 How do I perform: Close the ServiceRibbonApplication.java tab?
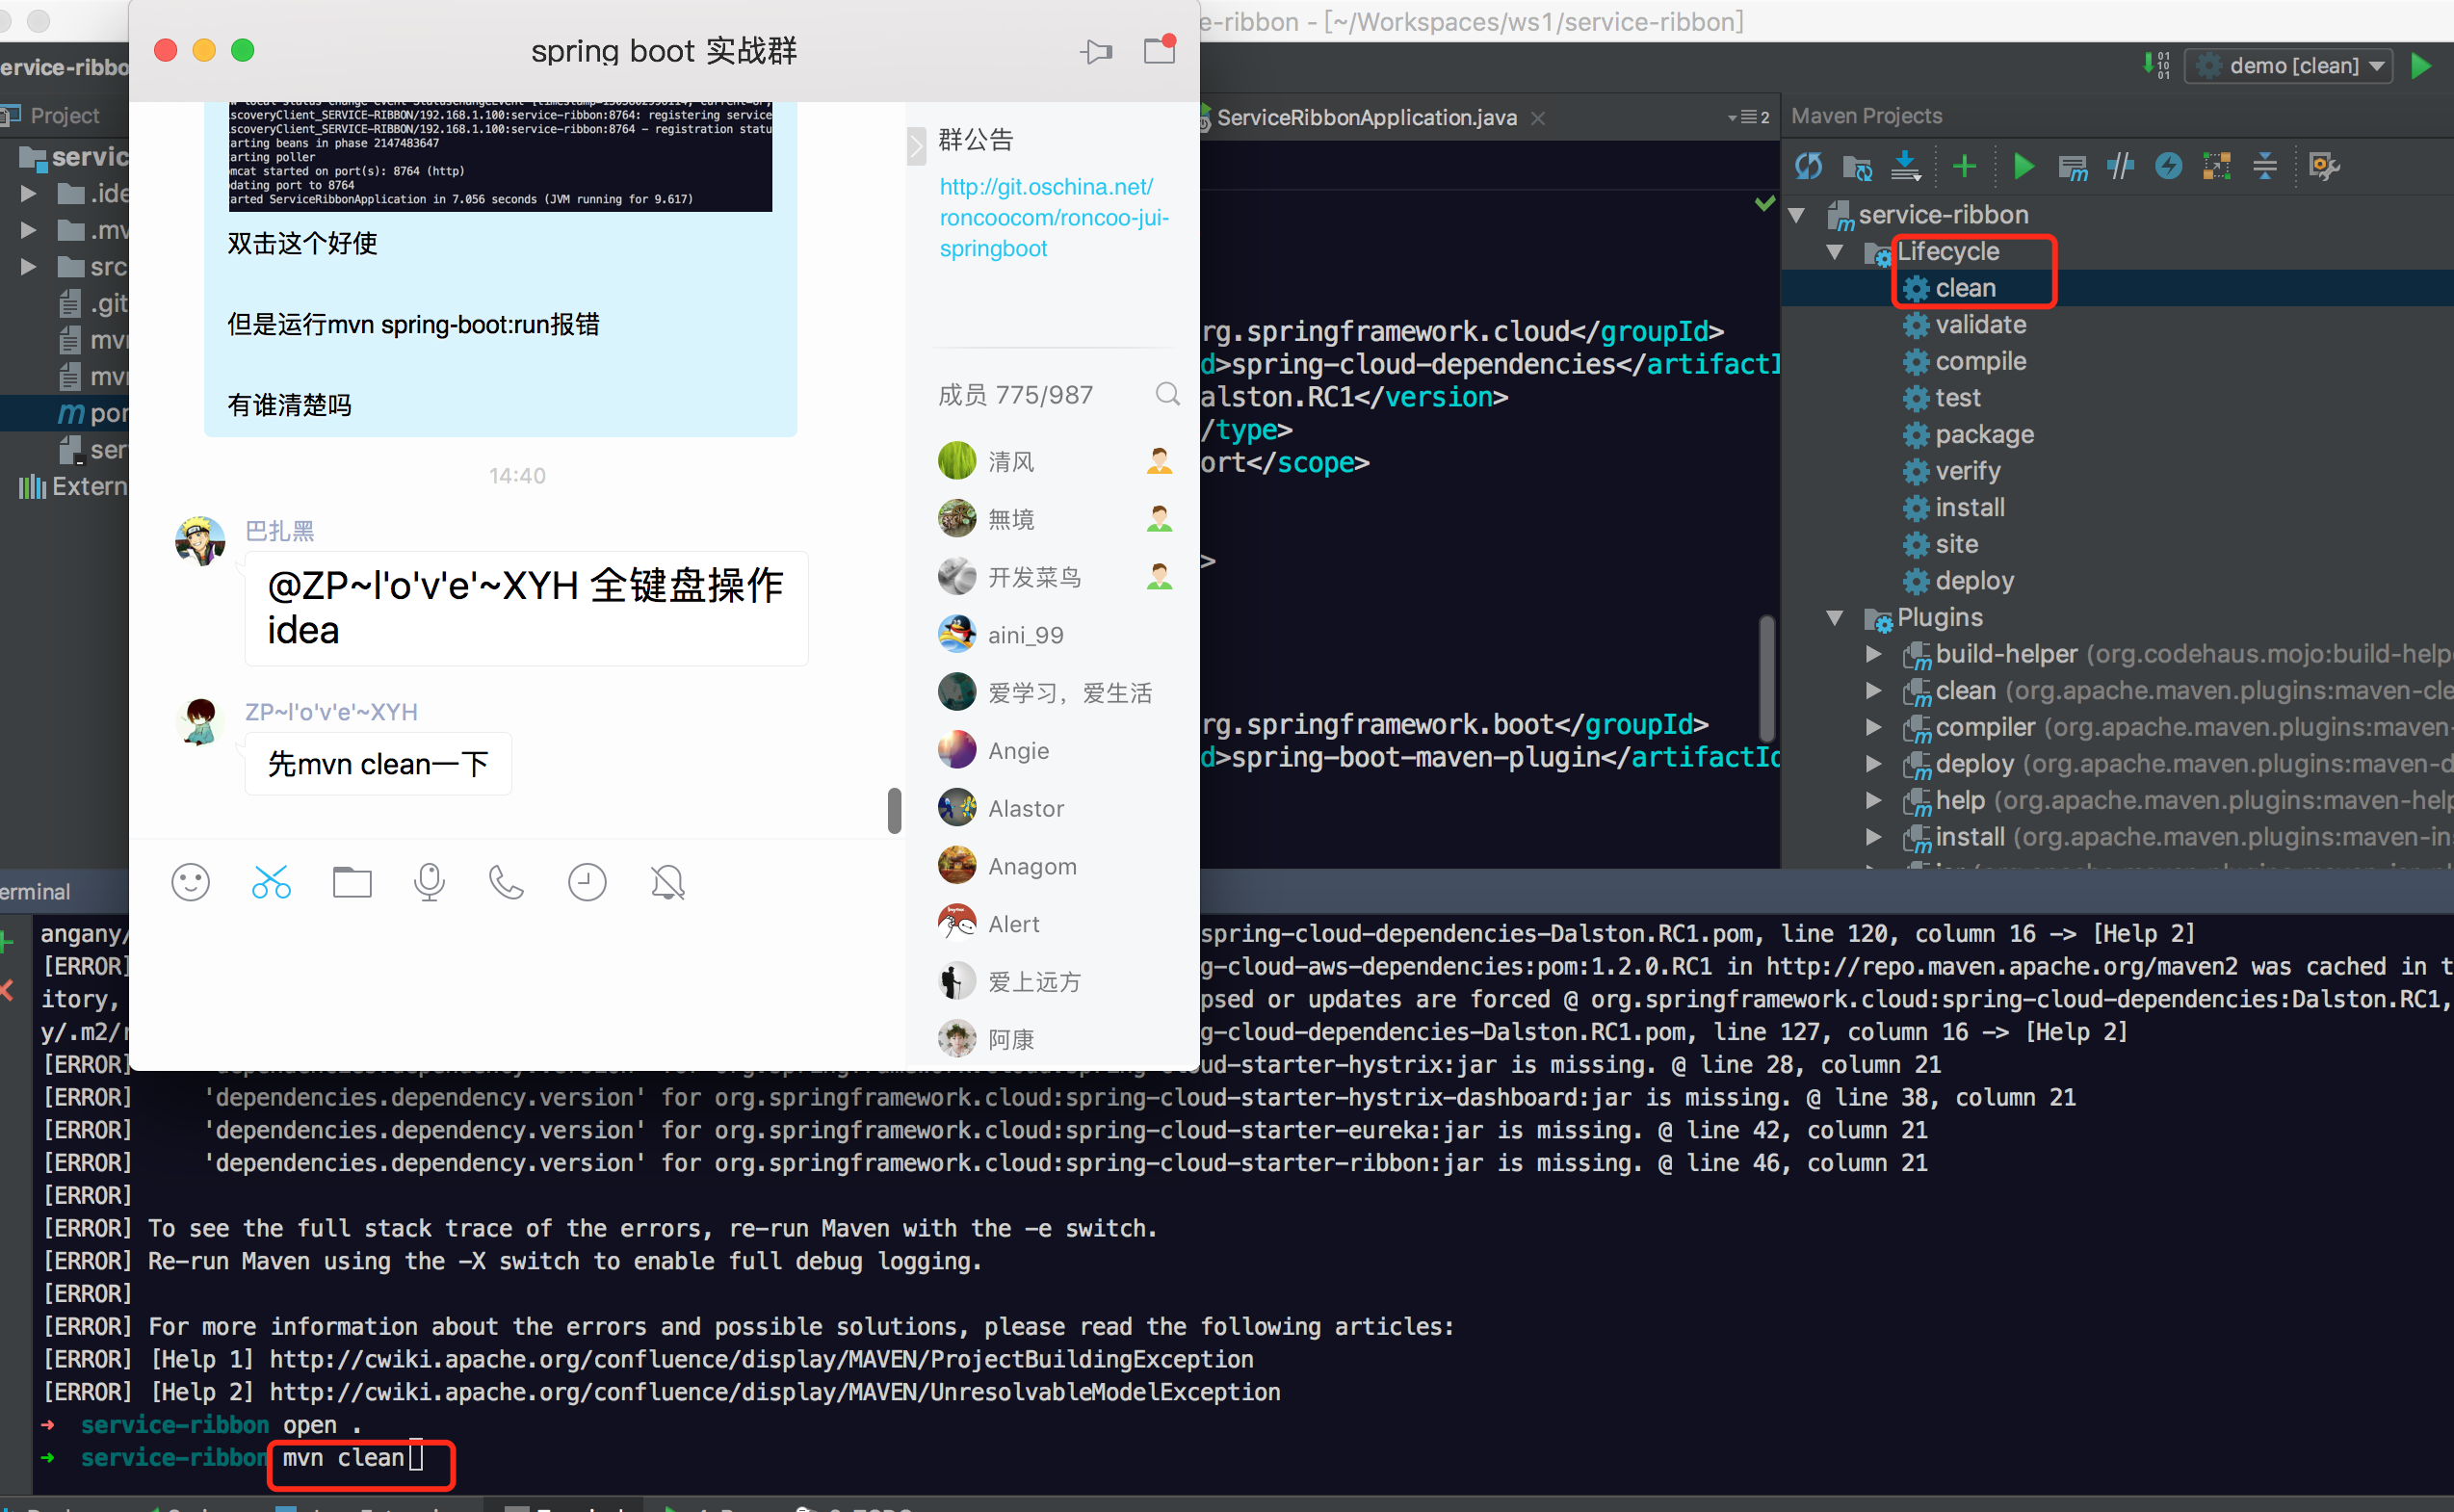coord(1538,119)
